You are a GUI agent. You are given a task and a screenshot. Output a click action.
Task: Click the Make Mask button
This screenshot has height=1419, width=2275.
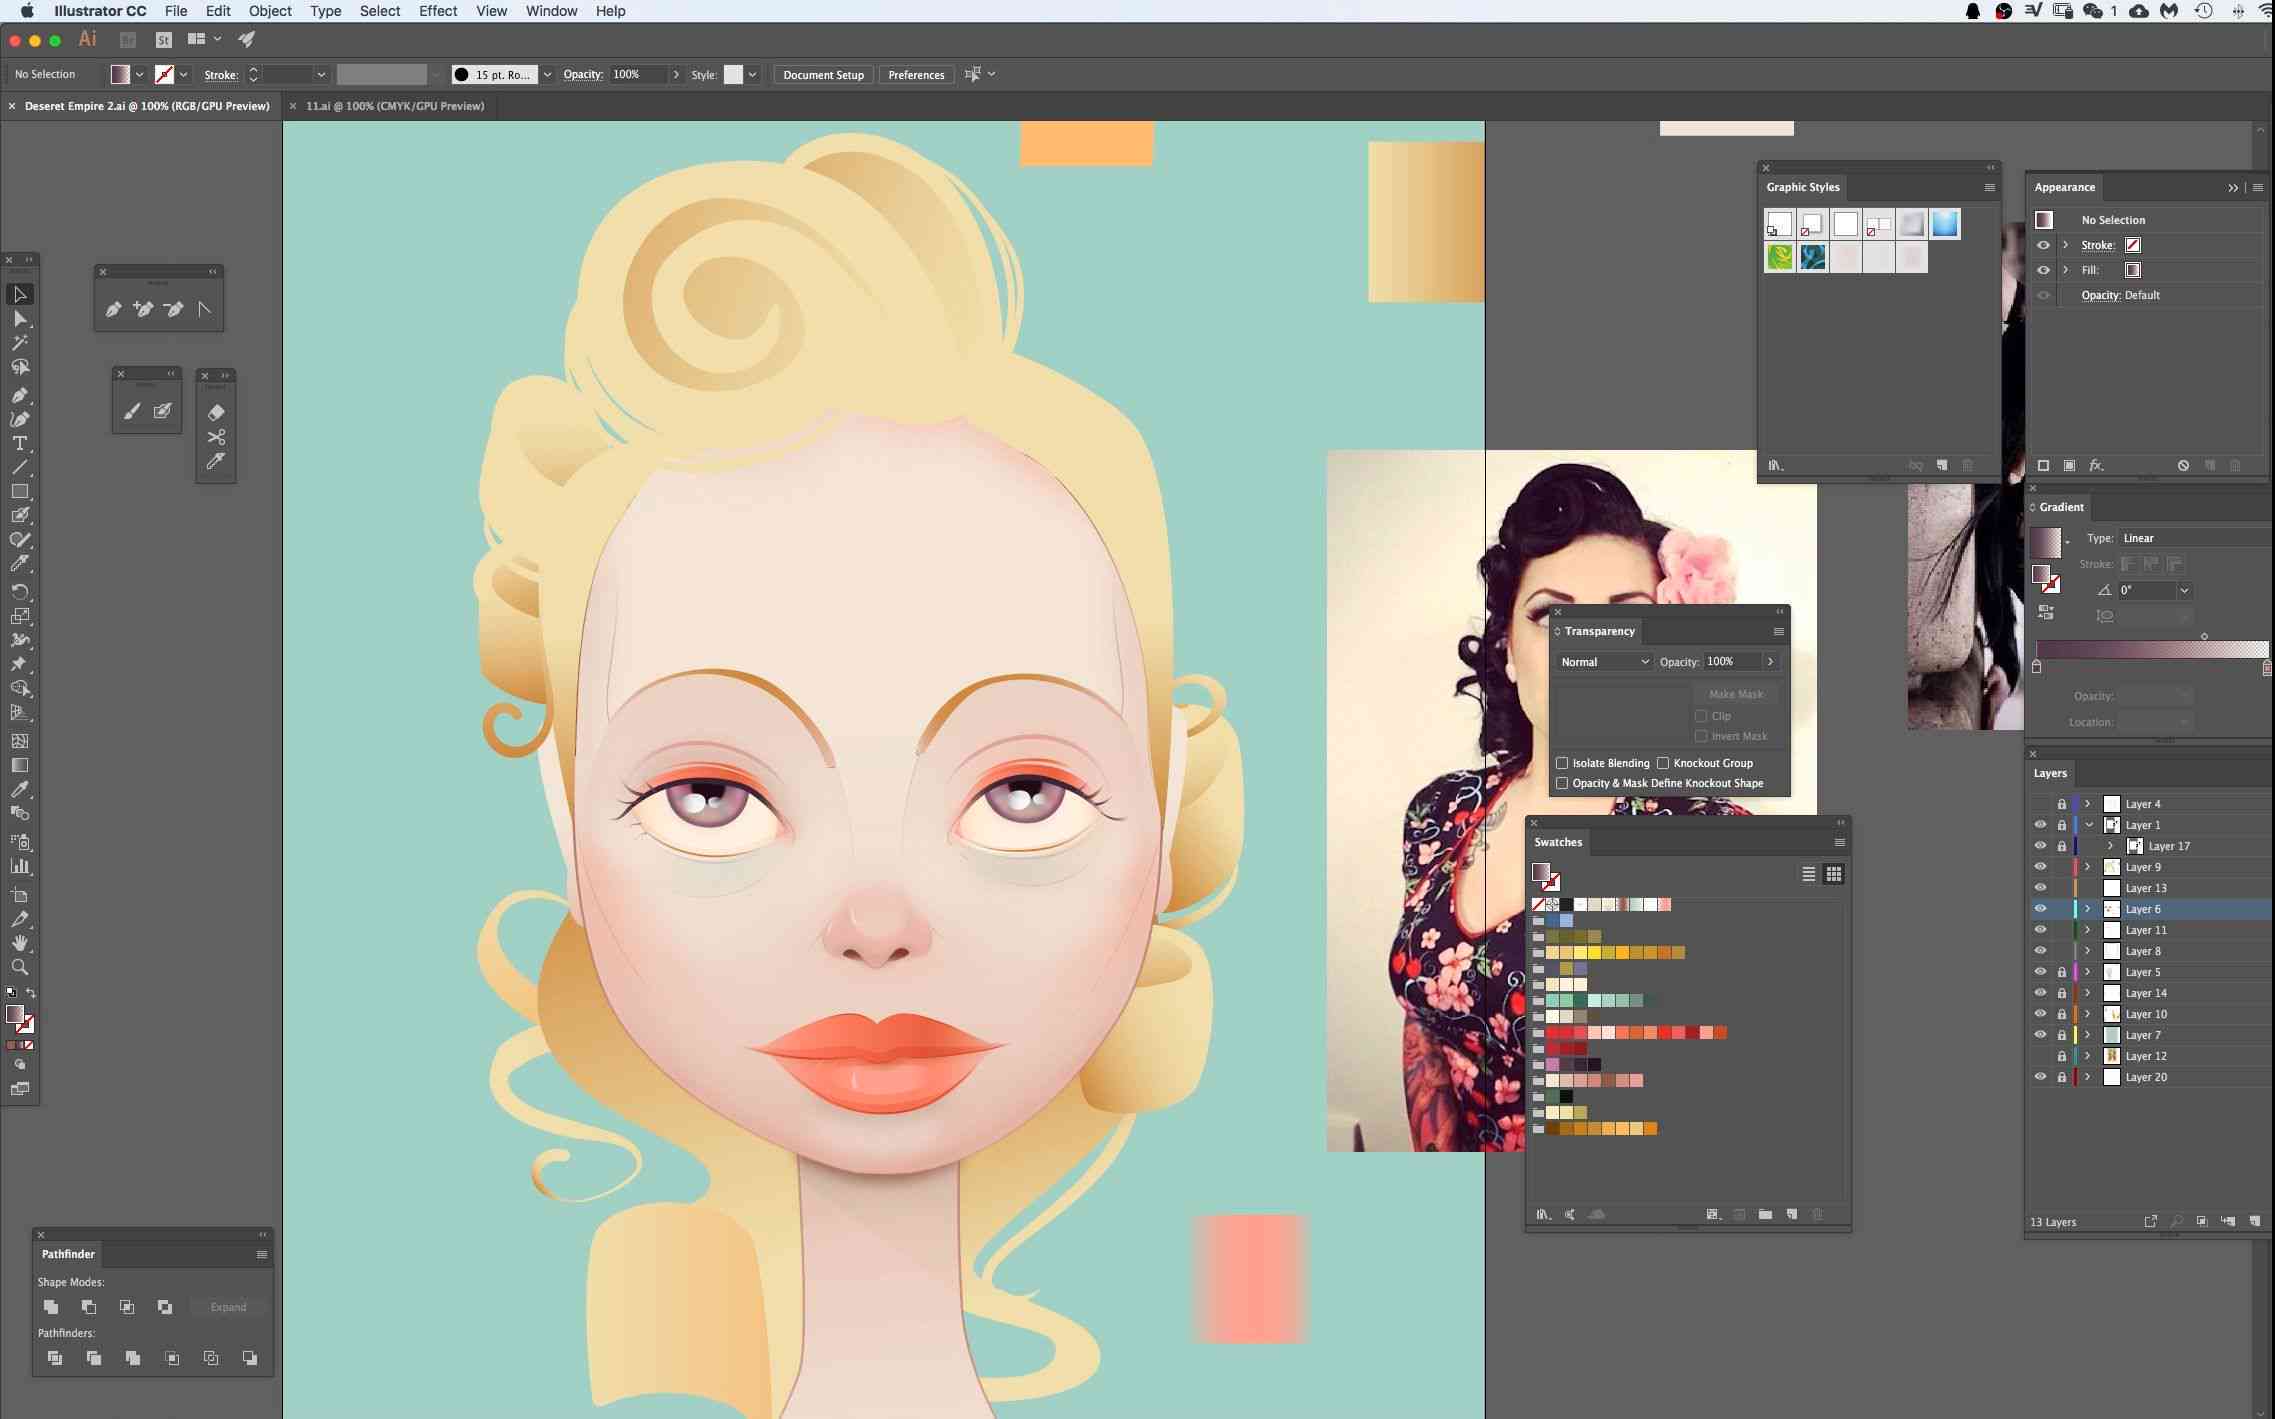tap(1734, 692)
